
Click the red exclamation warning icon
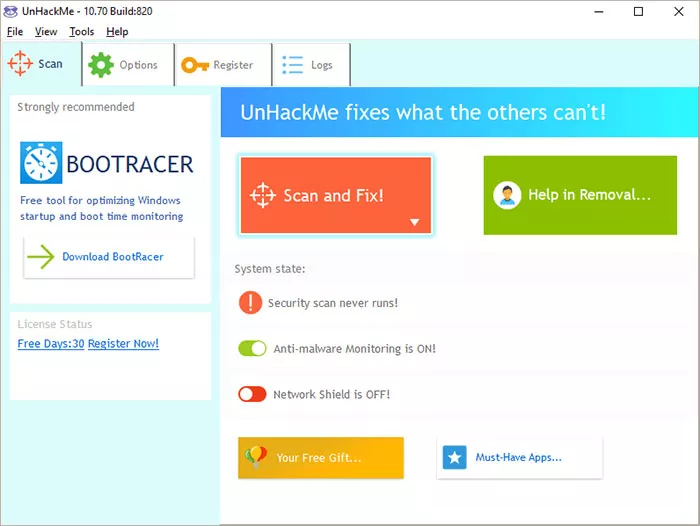(250, 303)
